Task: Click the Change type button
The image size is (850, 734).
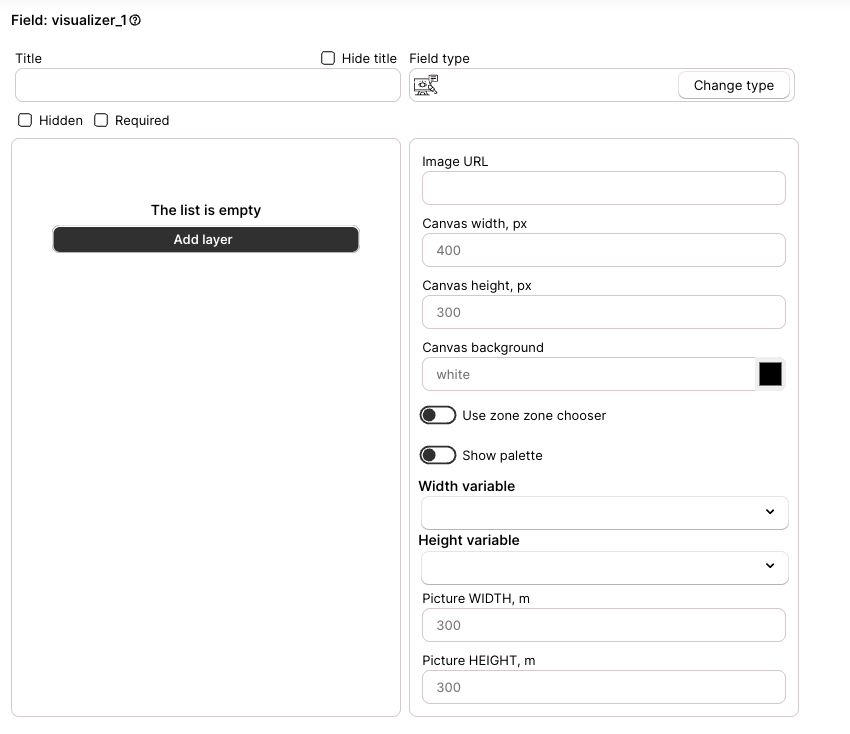Action: click(x=733, y=85)
